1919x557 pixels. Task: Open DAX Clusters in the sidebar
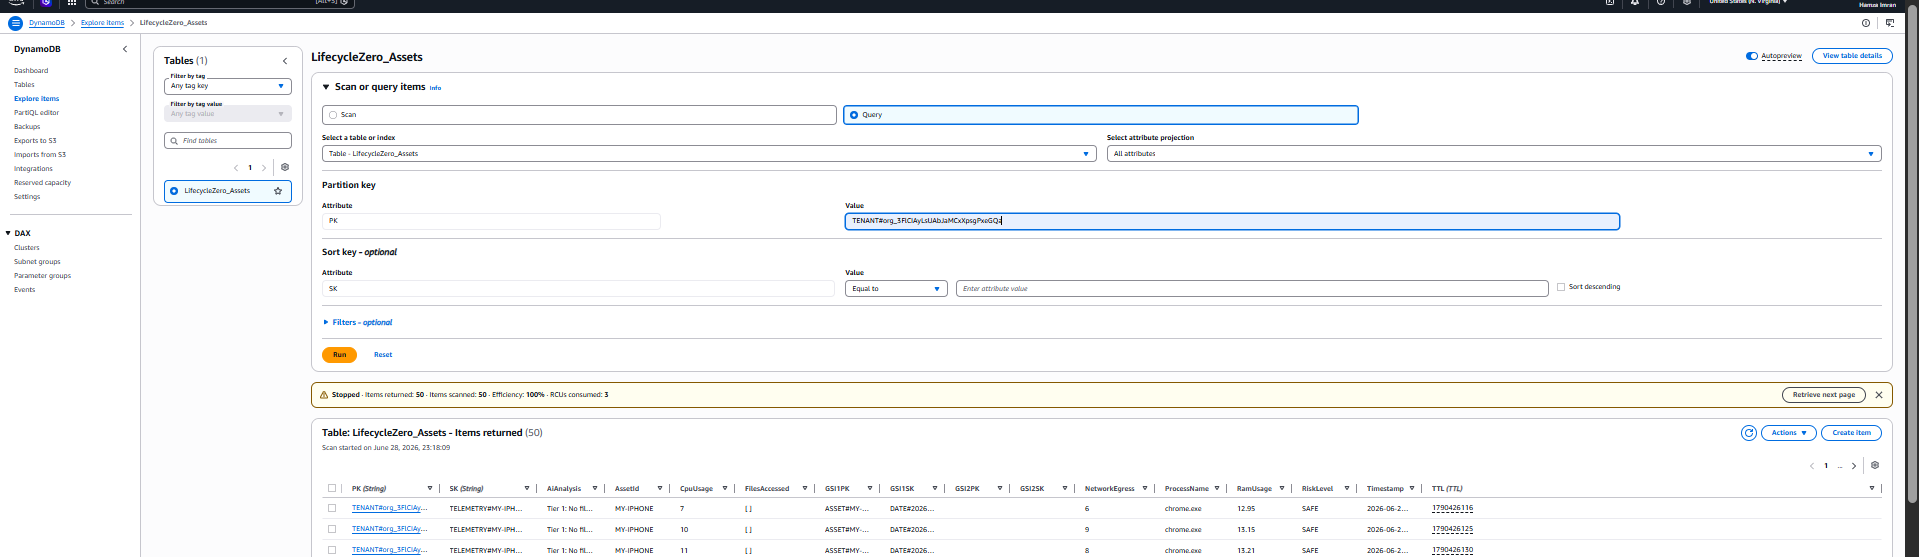tap(27, 248)
